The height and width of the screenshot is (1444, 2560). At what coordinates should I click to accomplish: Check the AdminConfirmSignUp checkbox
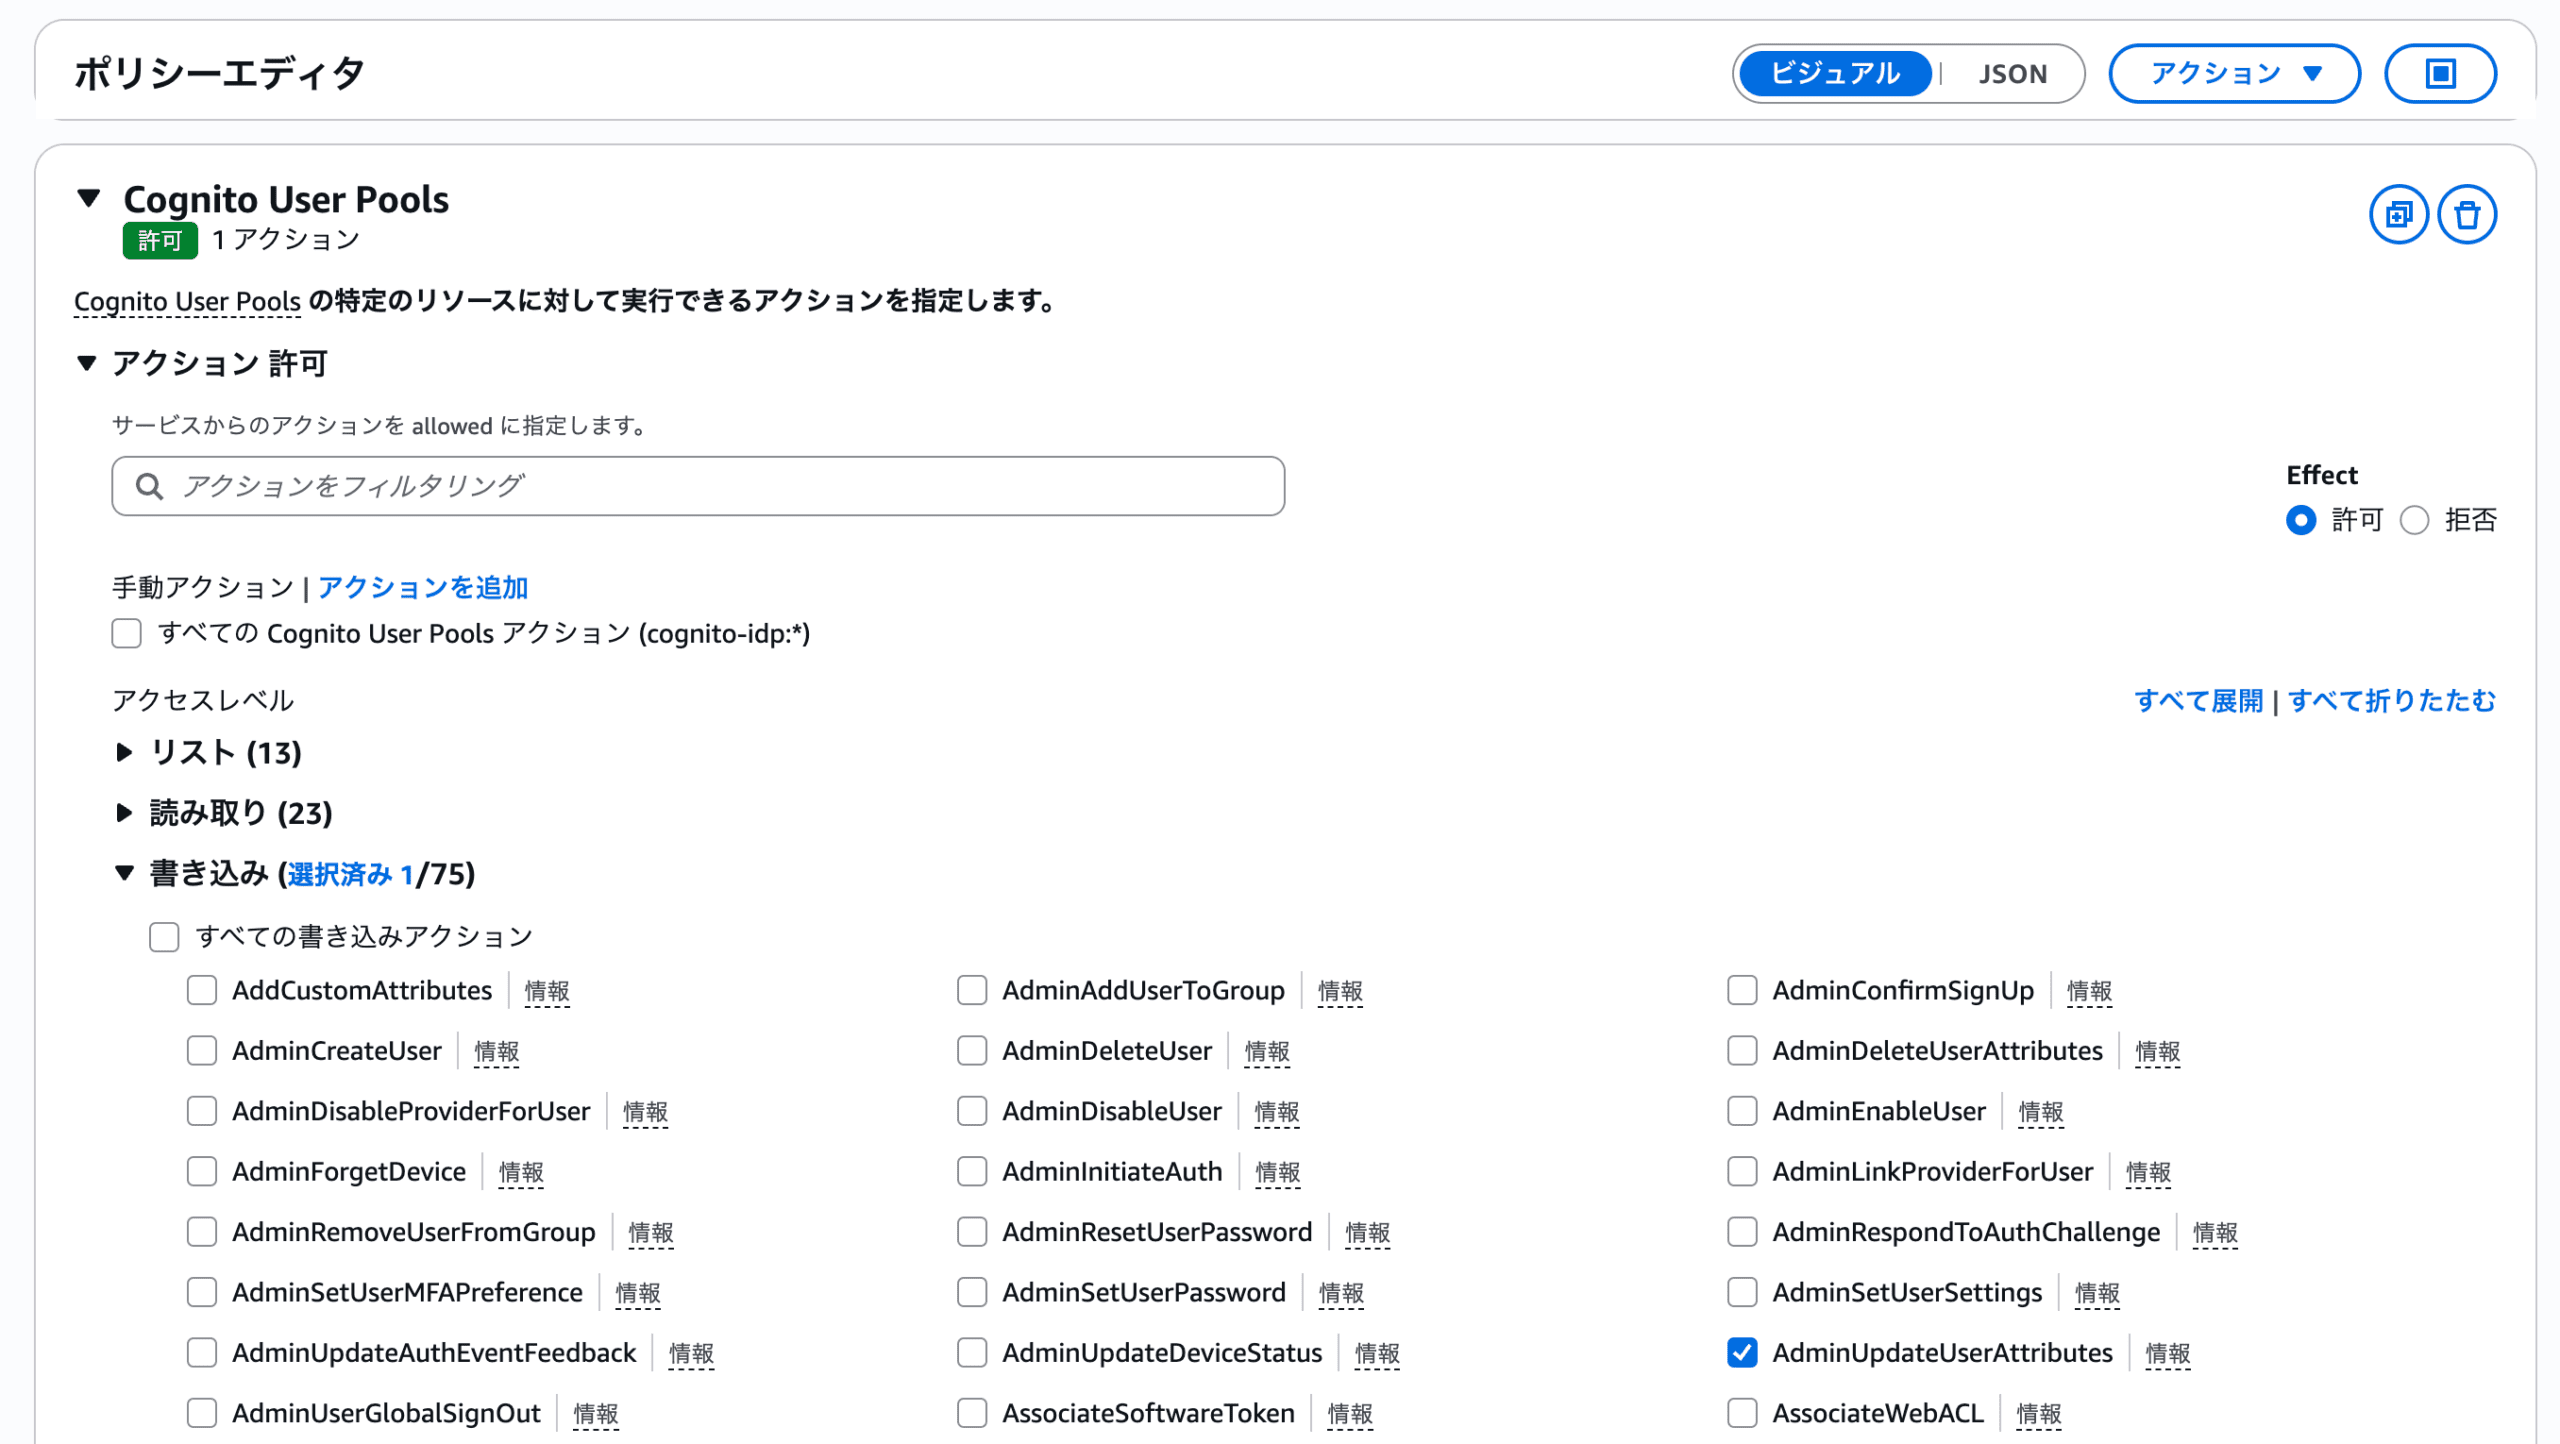[1742, 990]
